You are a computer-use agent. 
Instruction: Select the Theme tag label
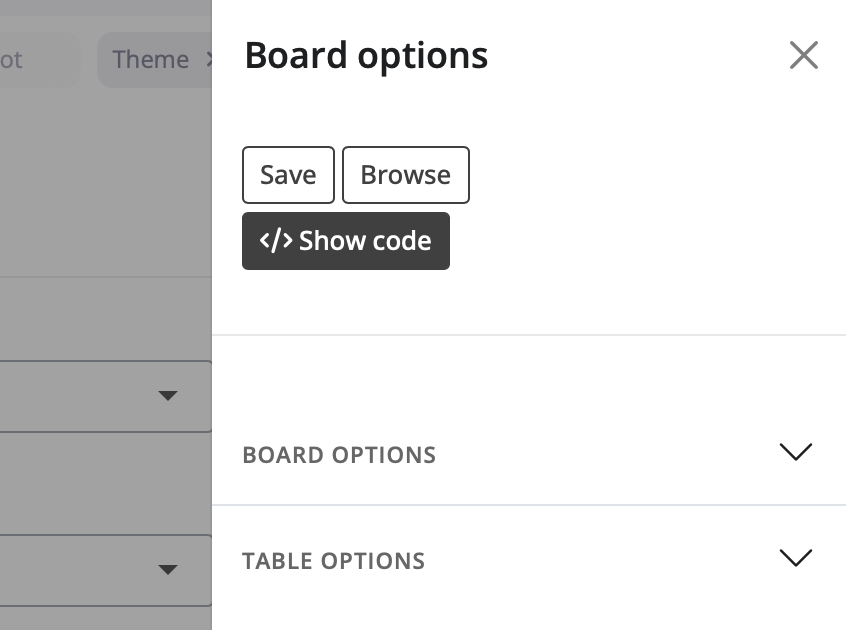point(150,60)
